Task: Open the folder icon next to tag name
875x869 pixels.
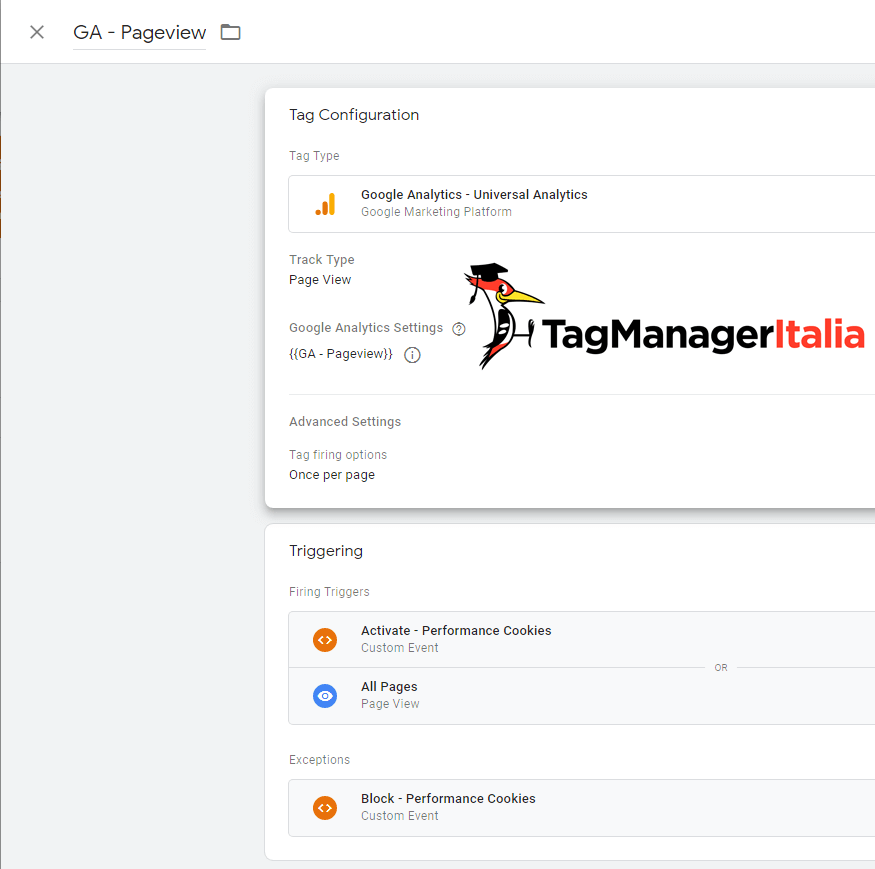Action: pyautogui.click(x=230, y=32)
